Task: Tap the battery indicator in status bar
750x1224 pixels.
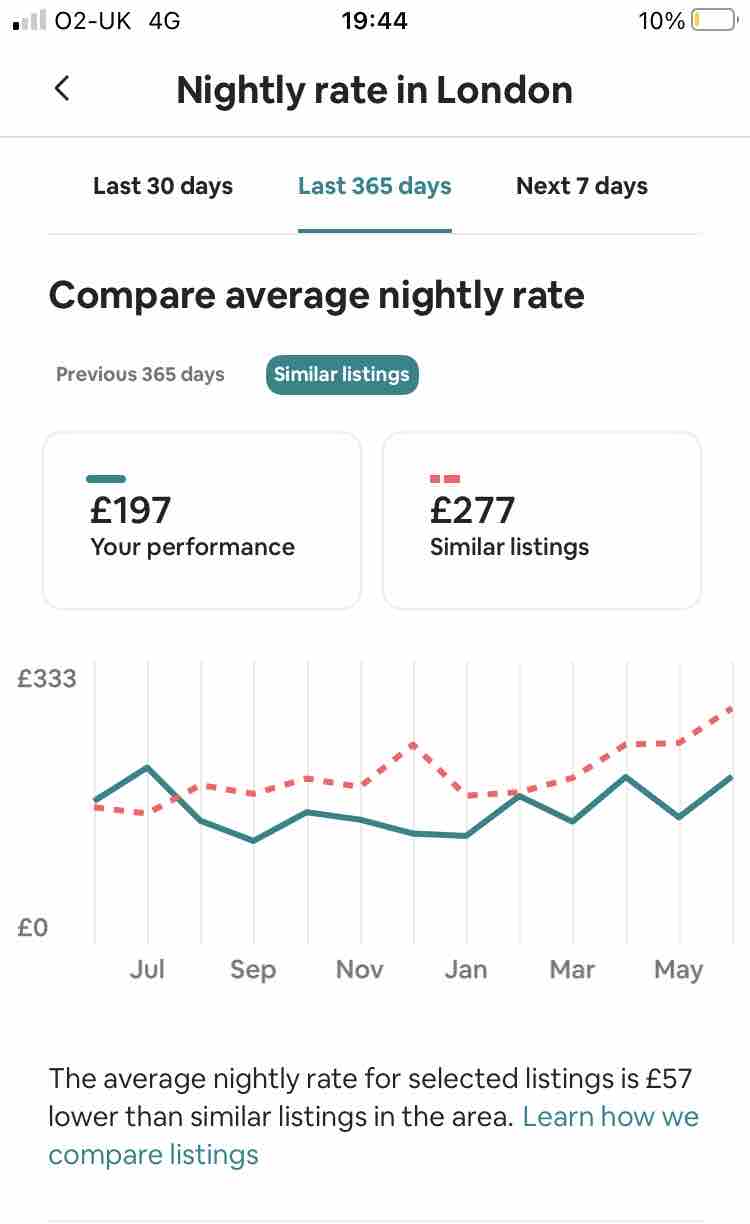Action: (x=713, y=20)
